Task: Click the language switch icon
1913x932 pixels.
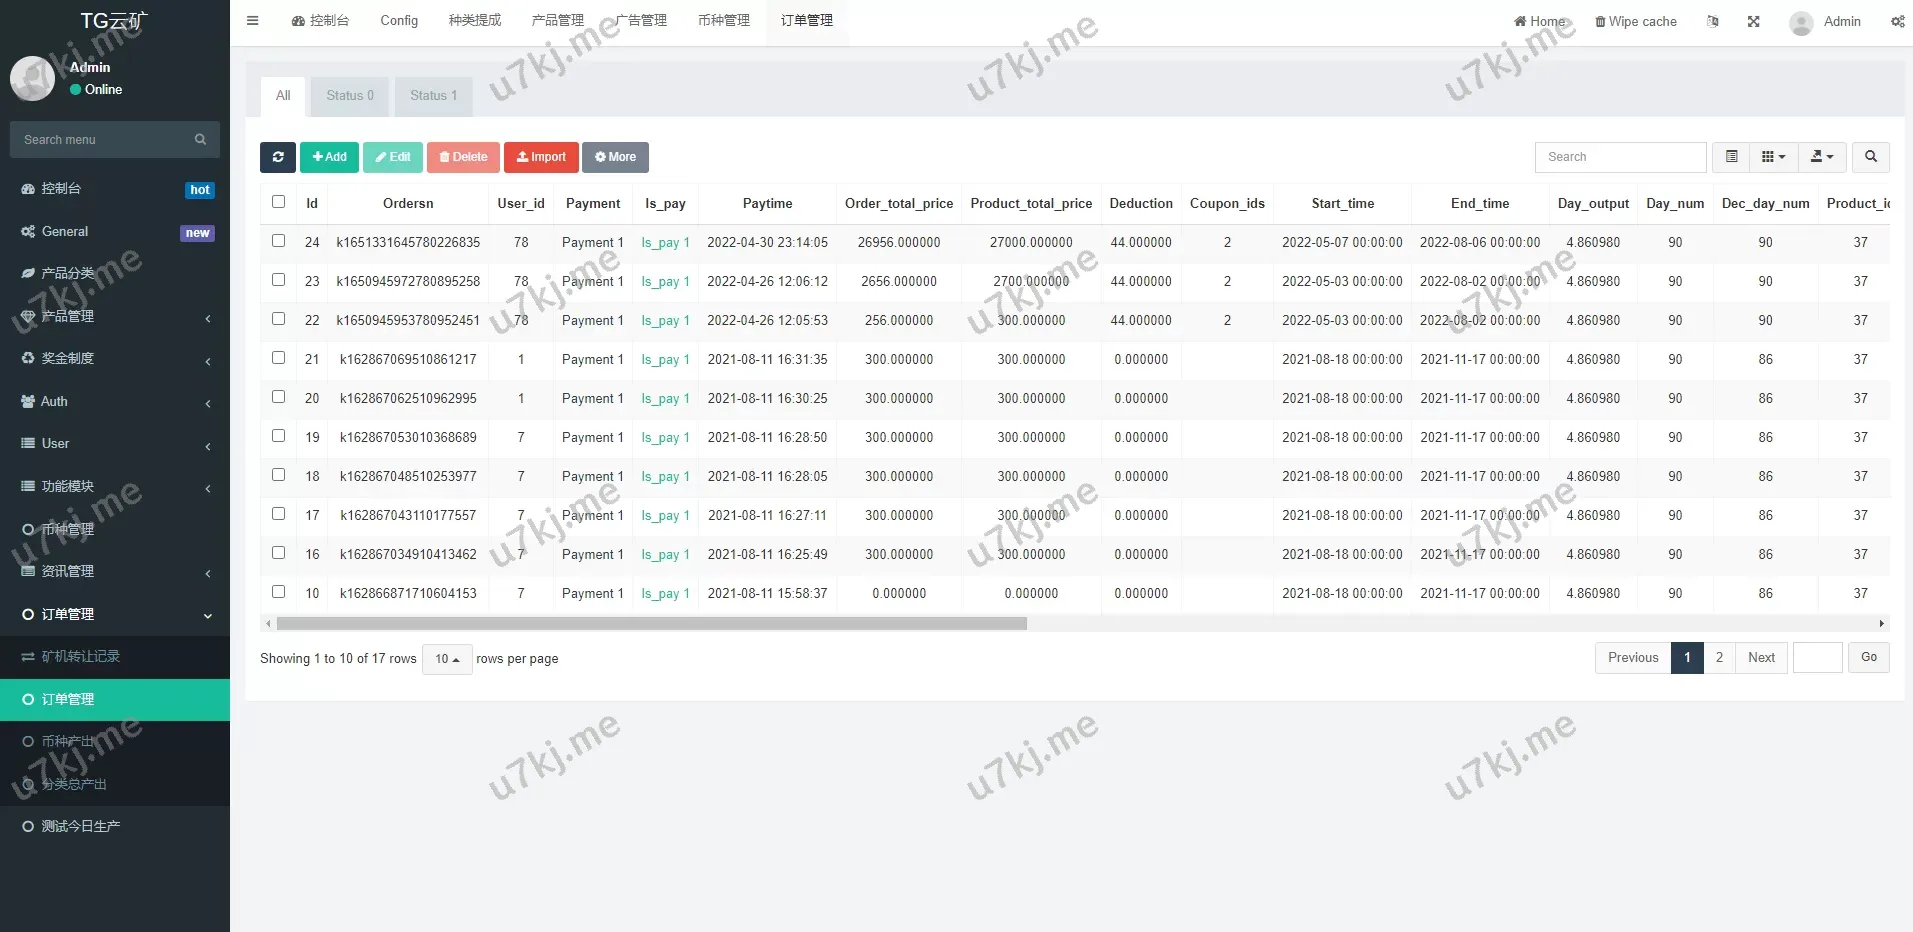Action: click(1712, 21)
